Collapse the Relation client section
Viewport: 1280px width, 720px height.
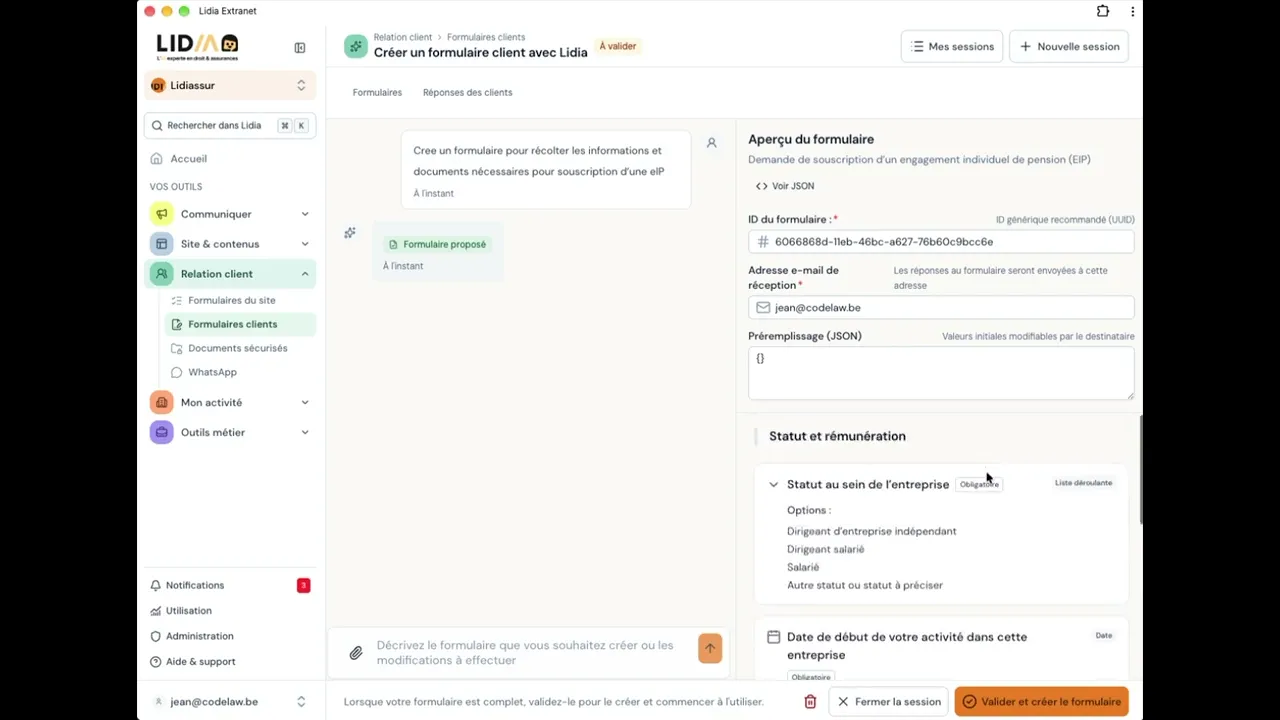click(x=305, y=274)
